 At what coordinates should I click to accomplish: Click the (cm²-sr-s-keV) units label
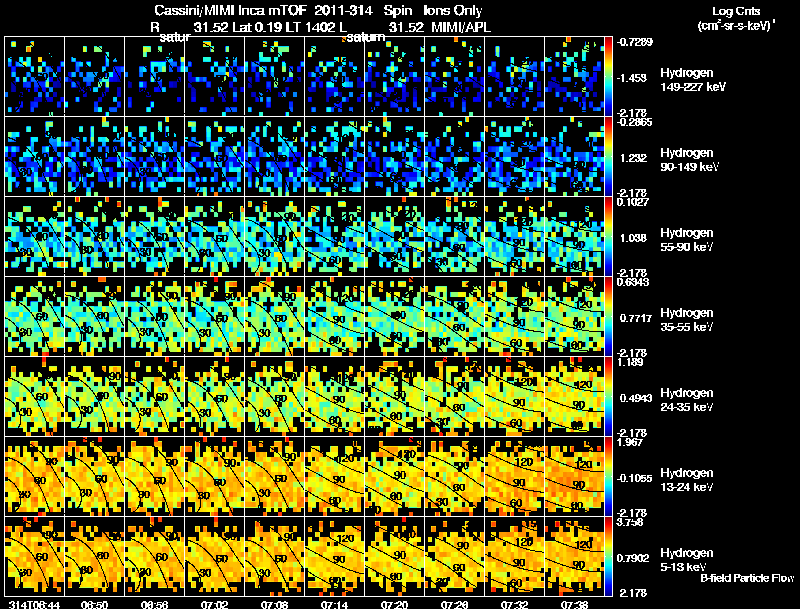pos(736,25)
